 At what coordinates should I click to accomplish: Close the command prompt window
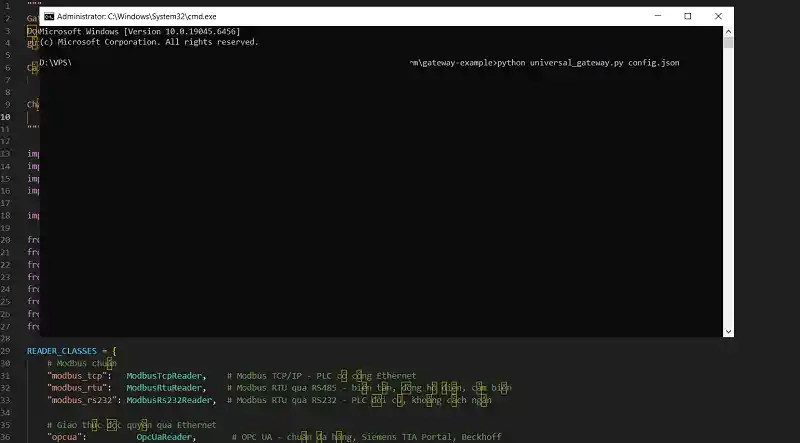718,16
